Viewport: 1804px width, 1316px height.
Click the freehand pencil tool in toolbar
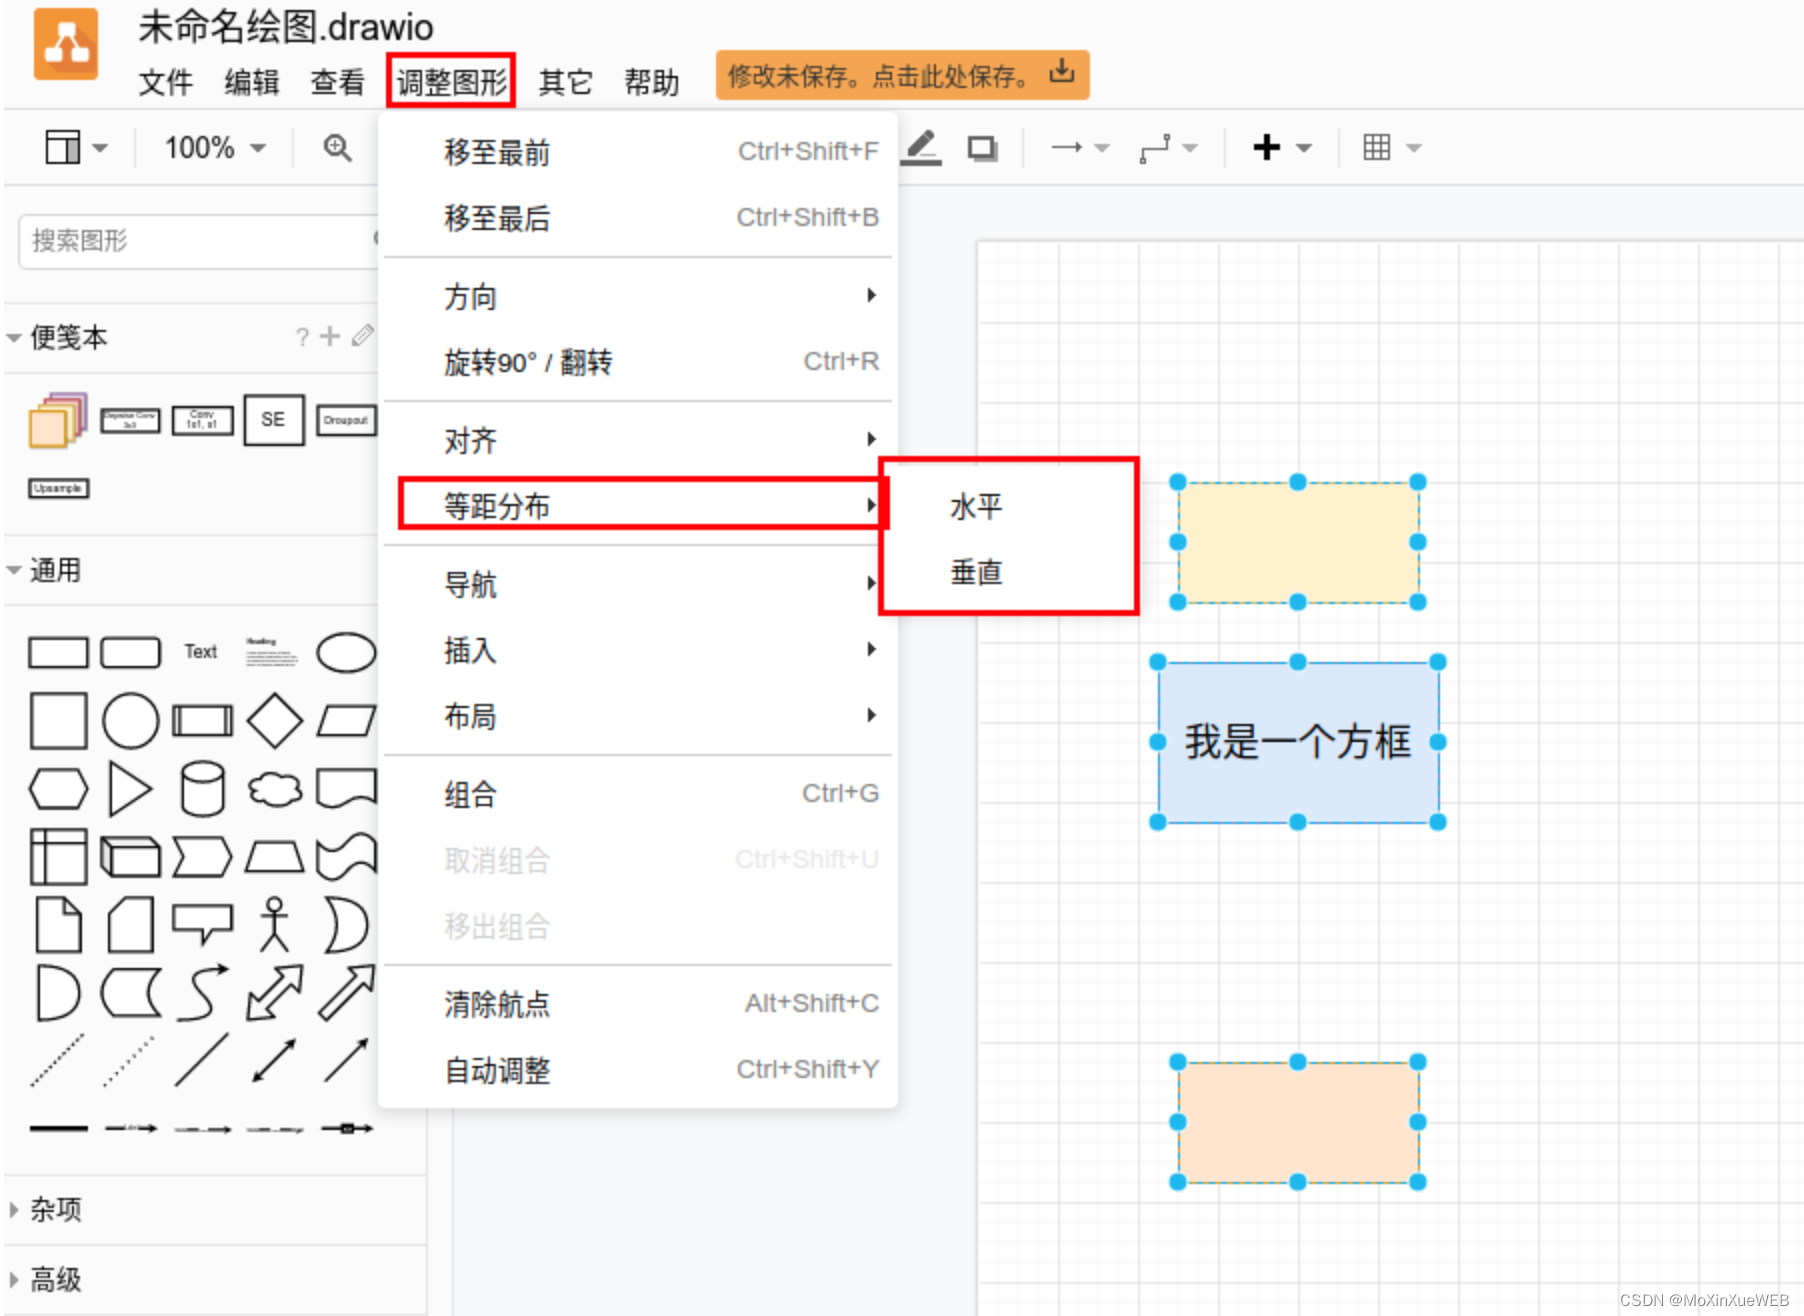coord(920,147)
